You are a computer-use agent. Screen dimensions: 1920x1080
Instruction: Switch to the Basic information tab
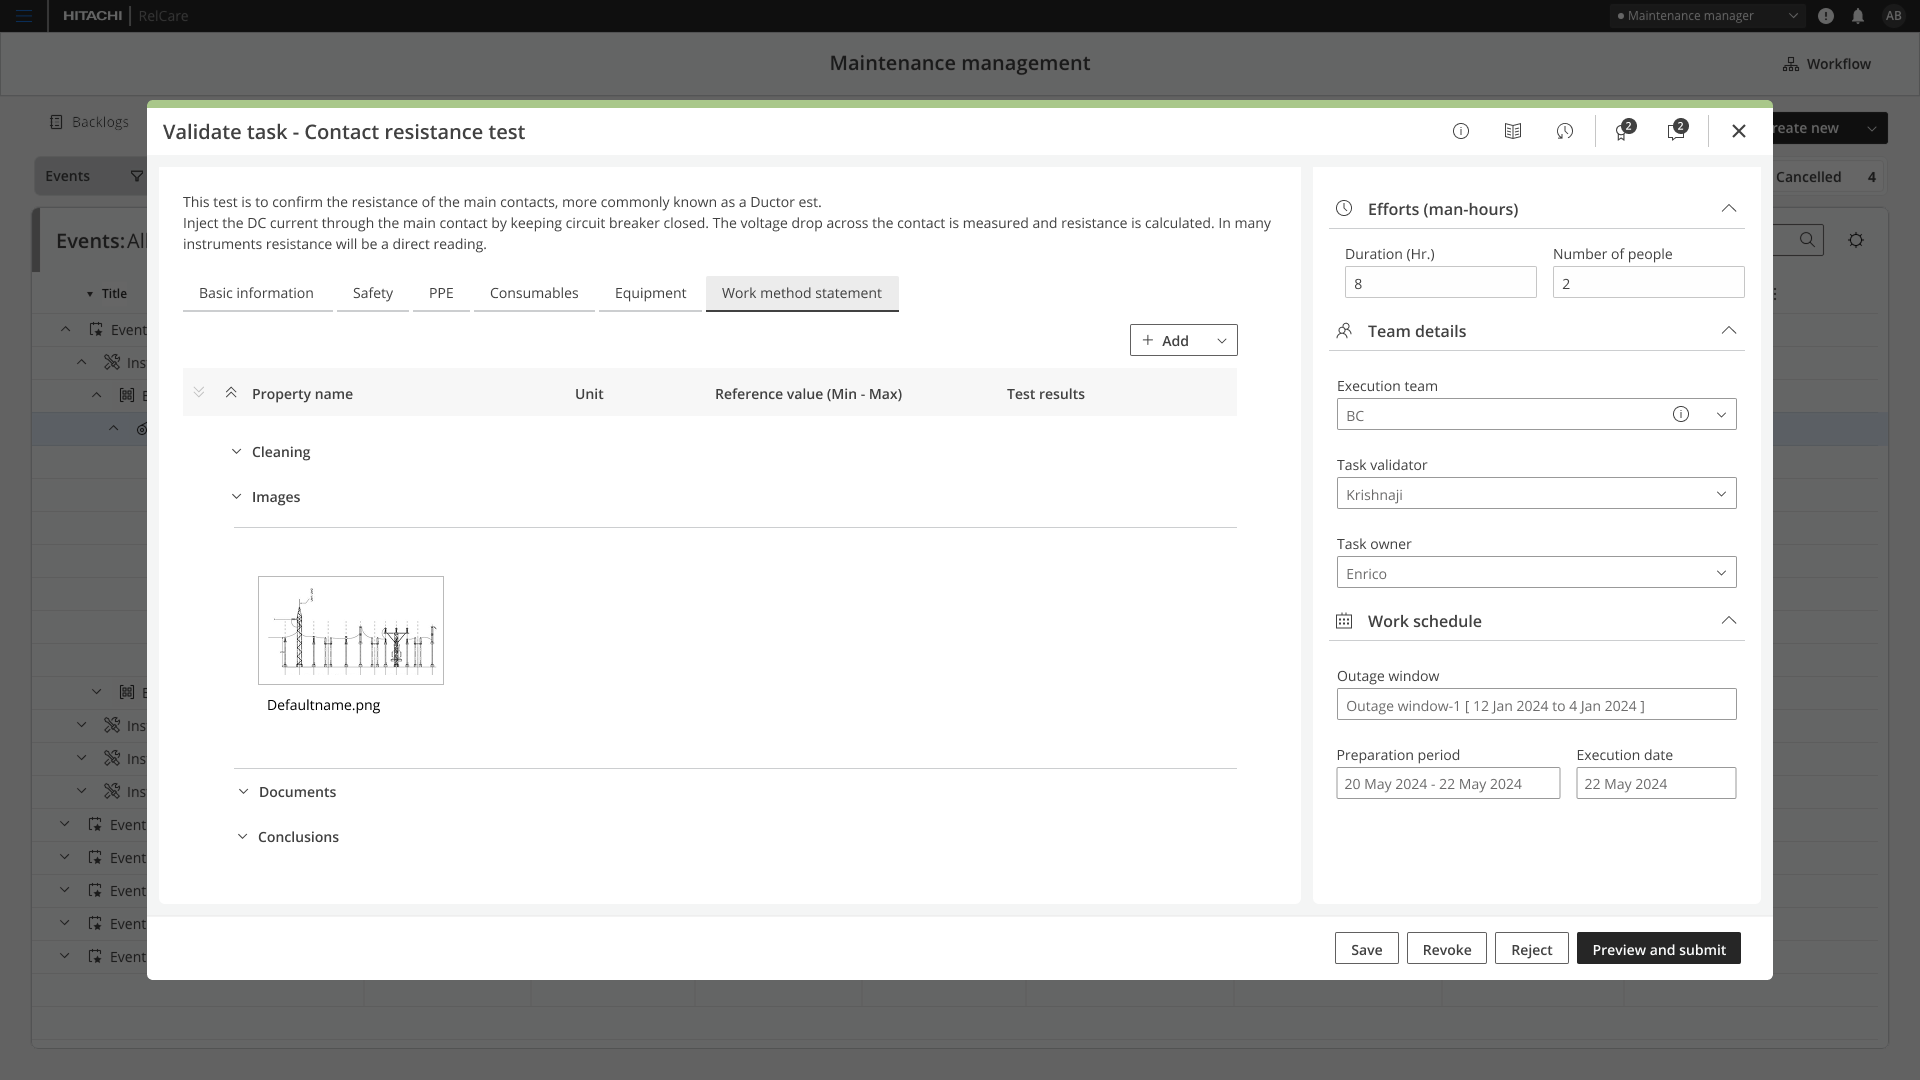pyautogui.click(x=256, y=293)
